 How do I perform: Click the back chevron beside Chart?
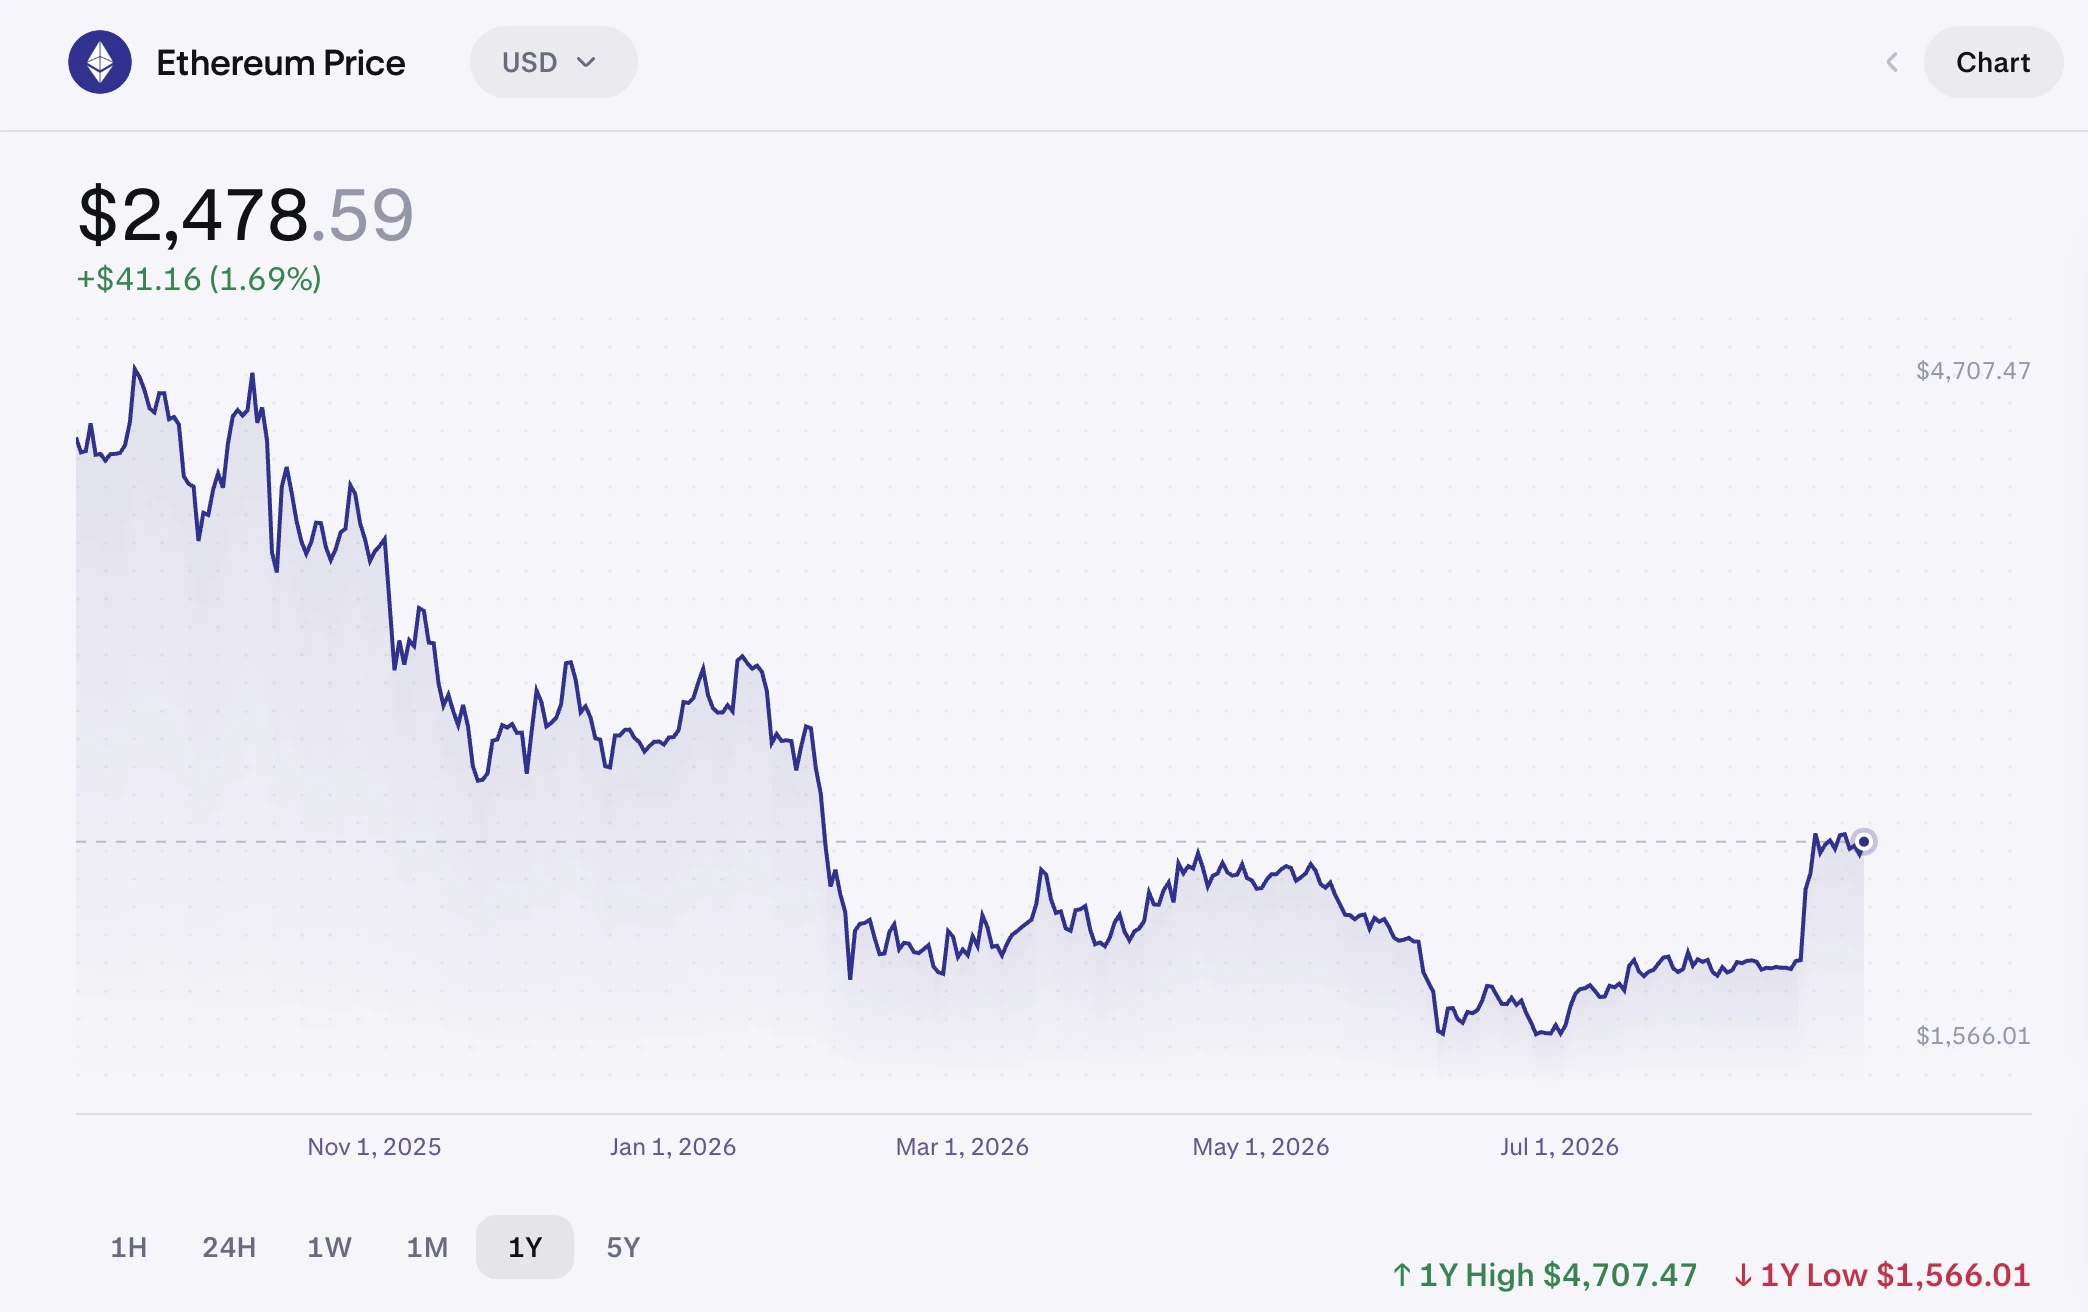pos(1892,62)
